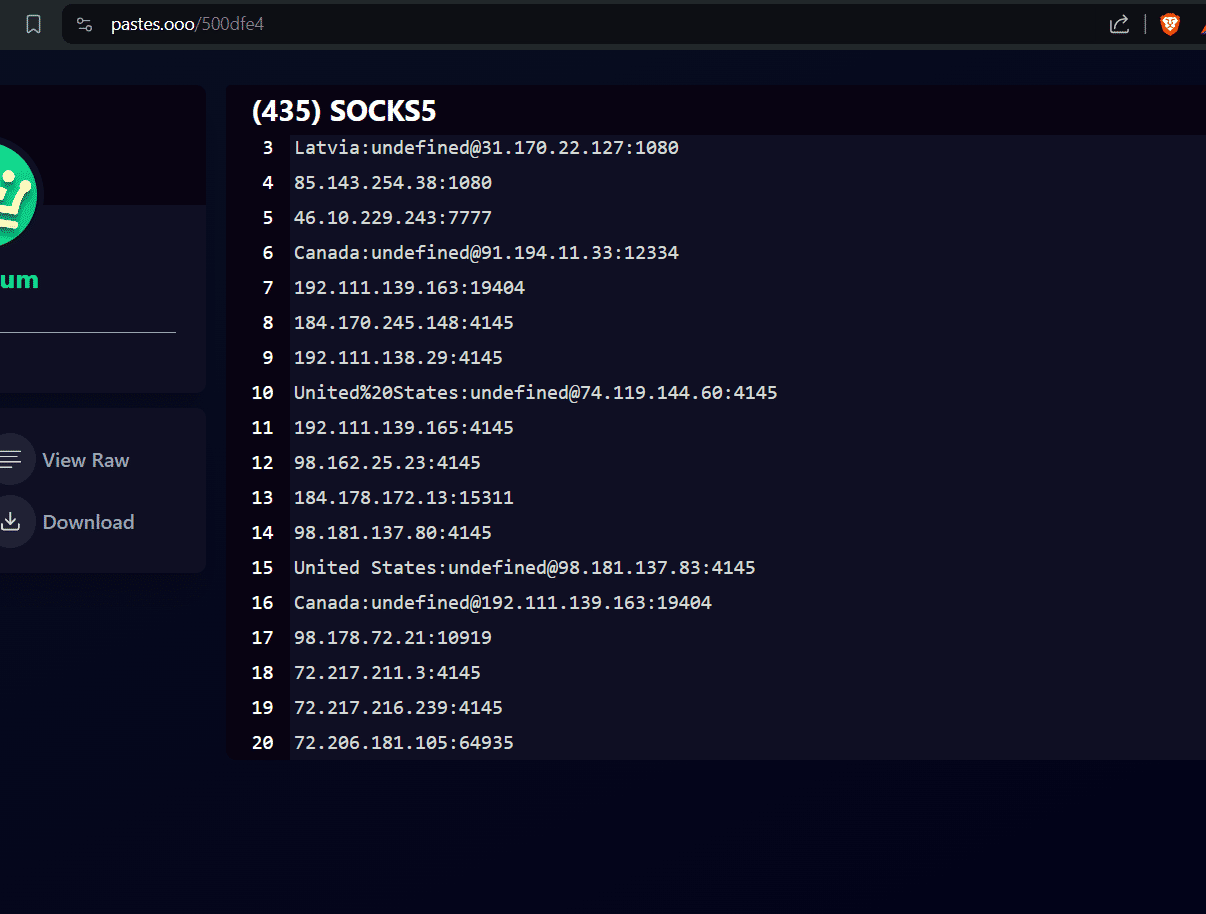The height and width of the screenshot is (914, 1206).
Task: Click line number 20 in the gutter
Action: (262, 743)
